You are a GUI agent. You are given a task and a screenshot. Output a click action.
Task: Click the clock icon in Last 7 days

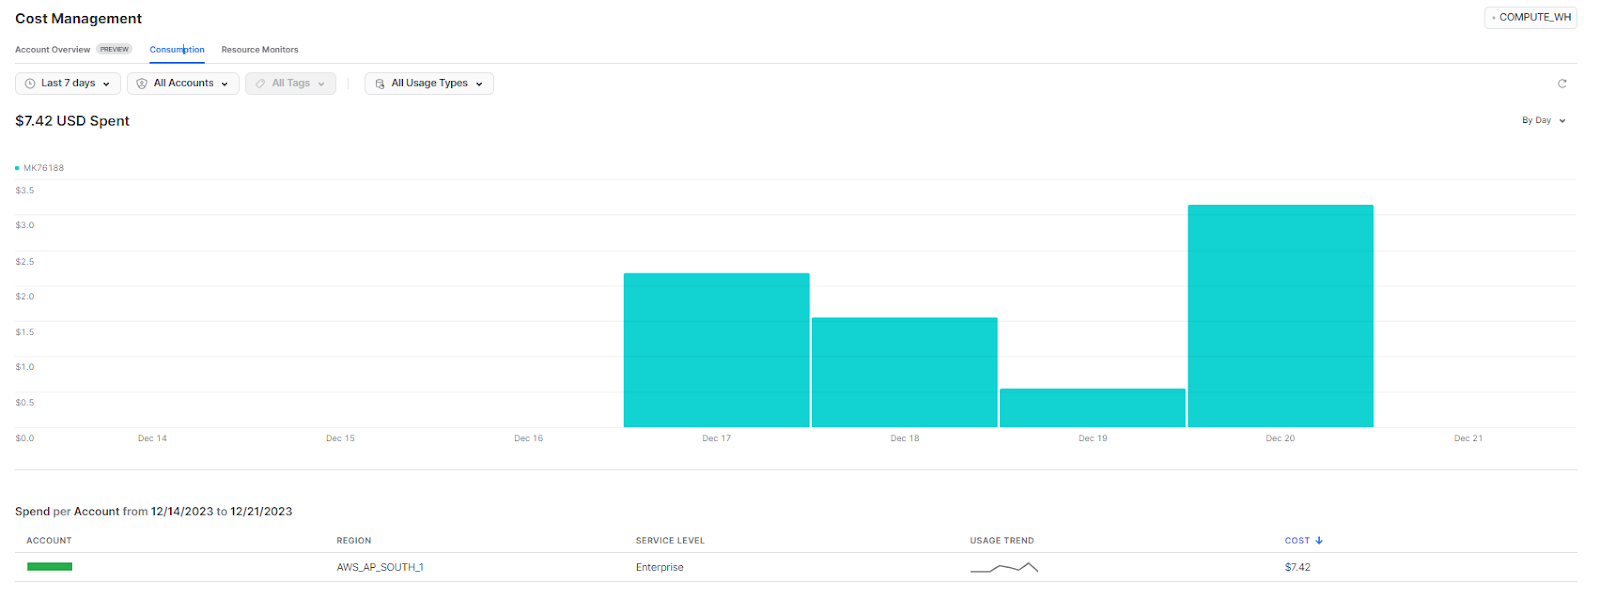pos(30,84)
